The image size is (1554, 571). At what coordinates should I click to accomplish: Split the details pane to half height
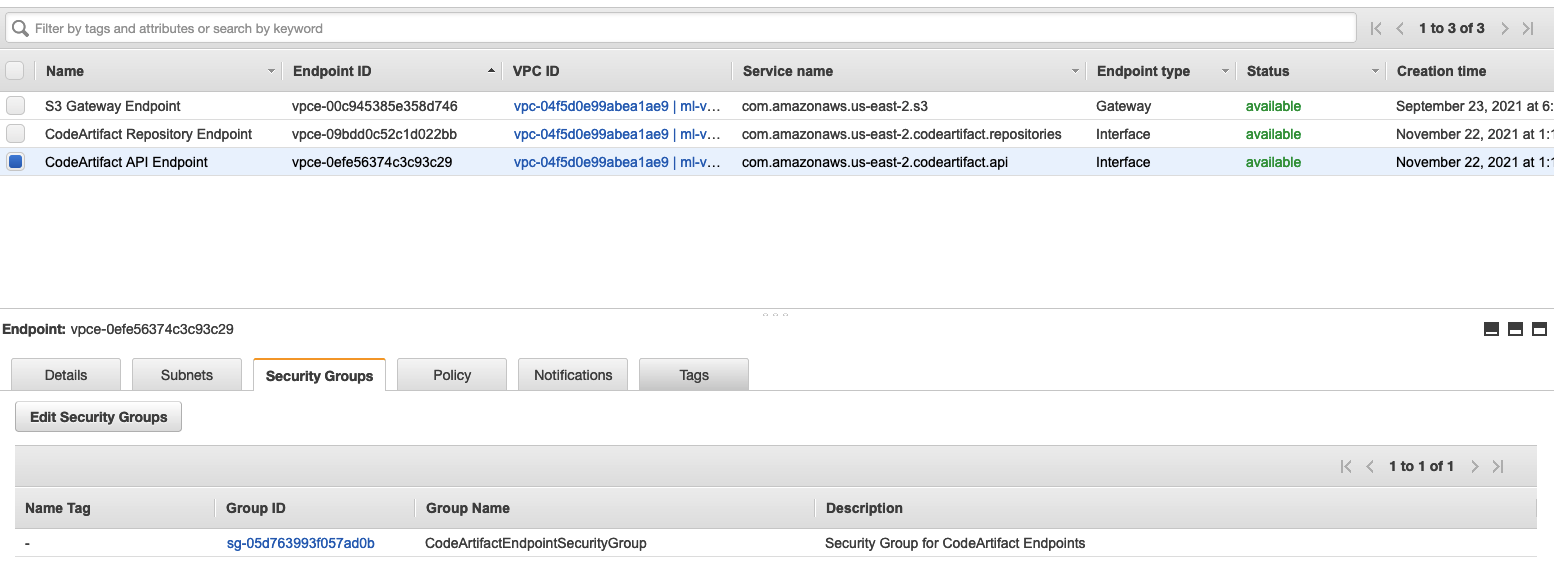click(1515, 329)
